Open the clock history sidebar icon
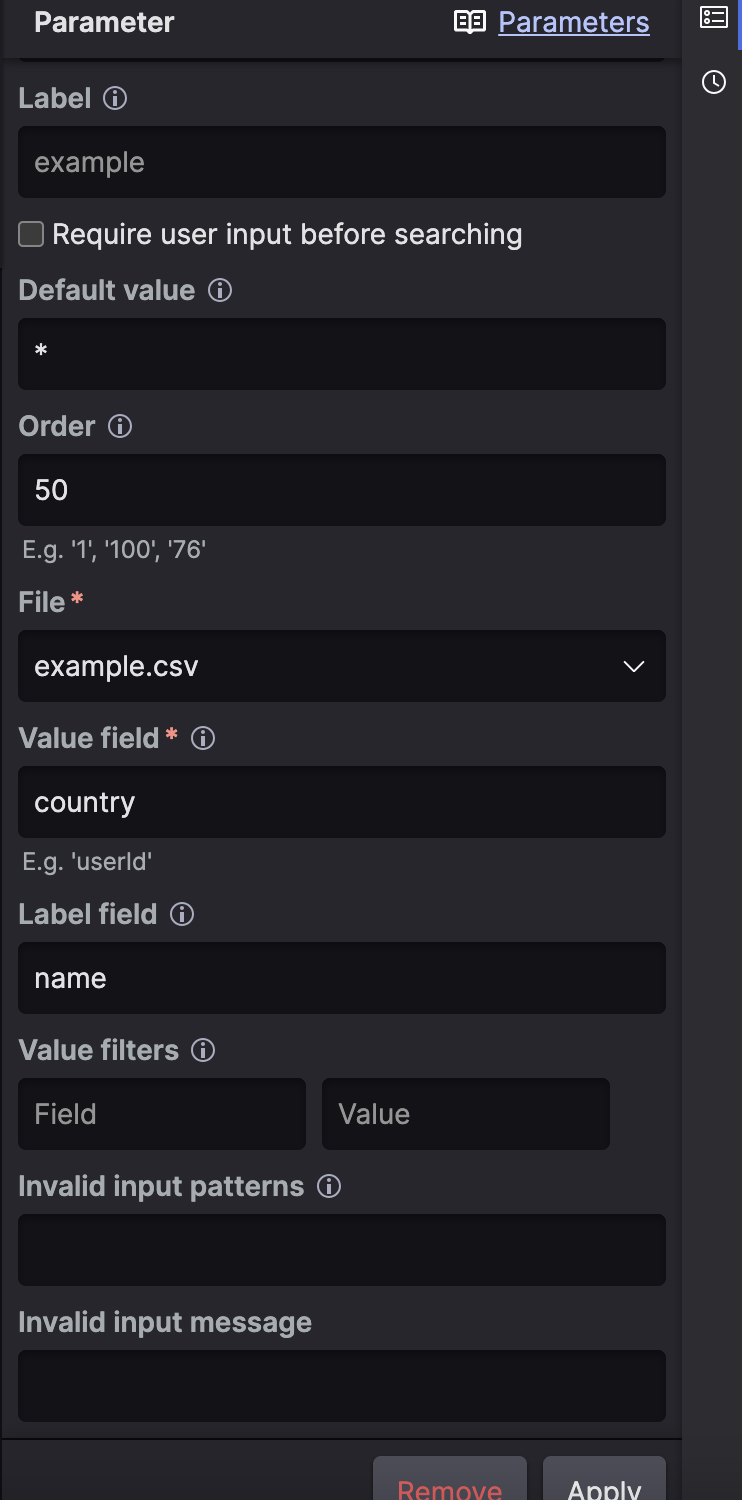This screenshot has width=742, height=1500. (x=714, y=82)
